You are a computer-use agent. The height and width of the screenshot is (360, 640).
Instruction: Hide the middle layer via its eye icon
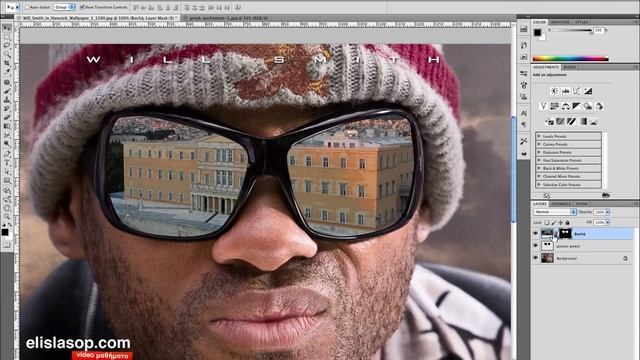click(x=536, y=246)
